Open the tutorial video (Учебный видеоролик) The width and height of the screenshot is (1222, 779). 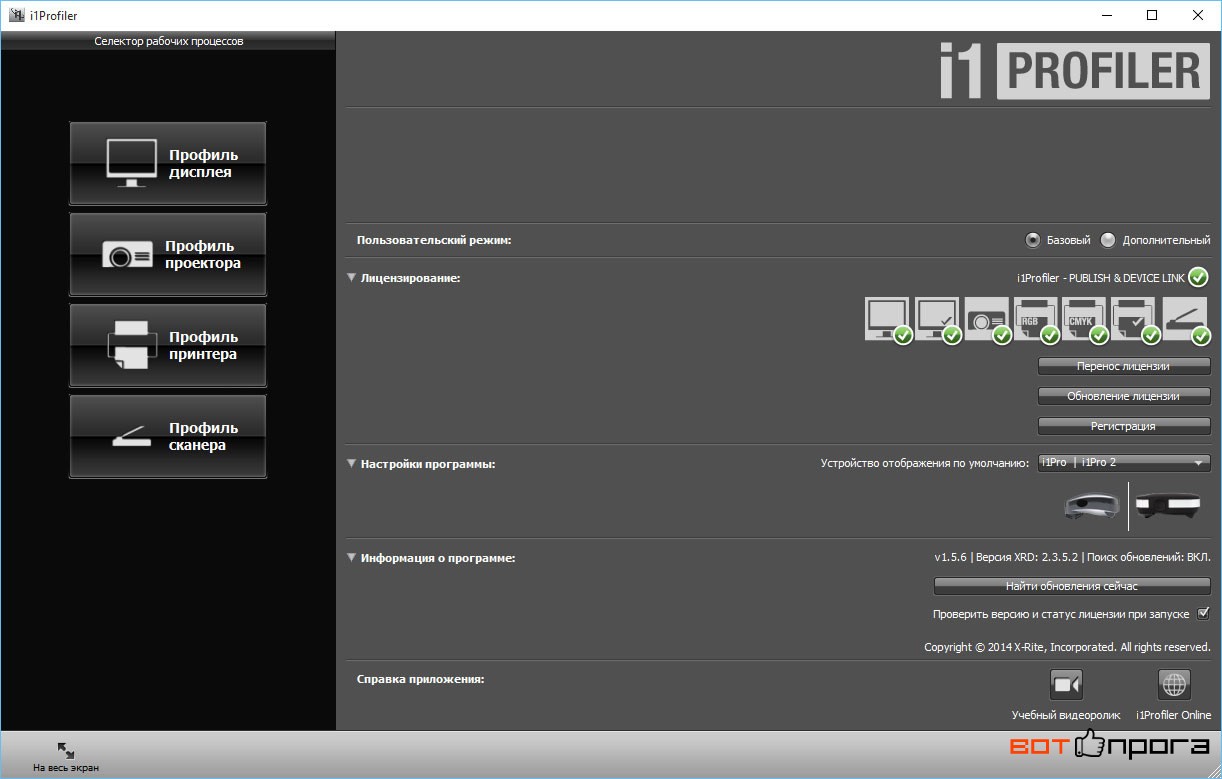coord(1066,685)
